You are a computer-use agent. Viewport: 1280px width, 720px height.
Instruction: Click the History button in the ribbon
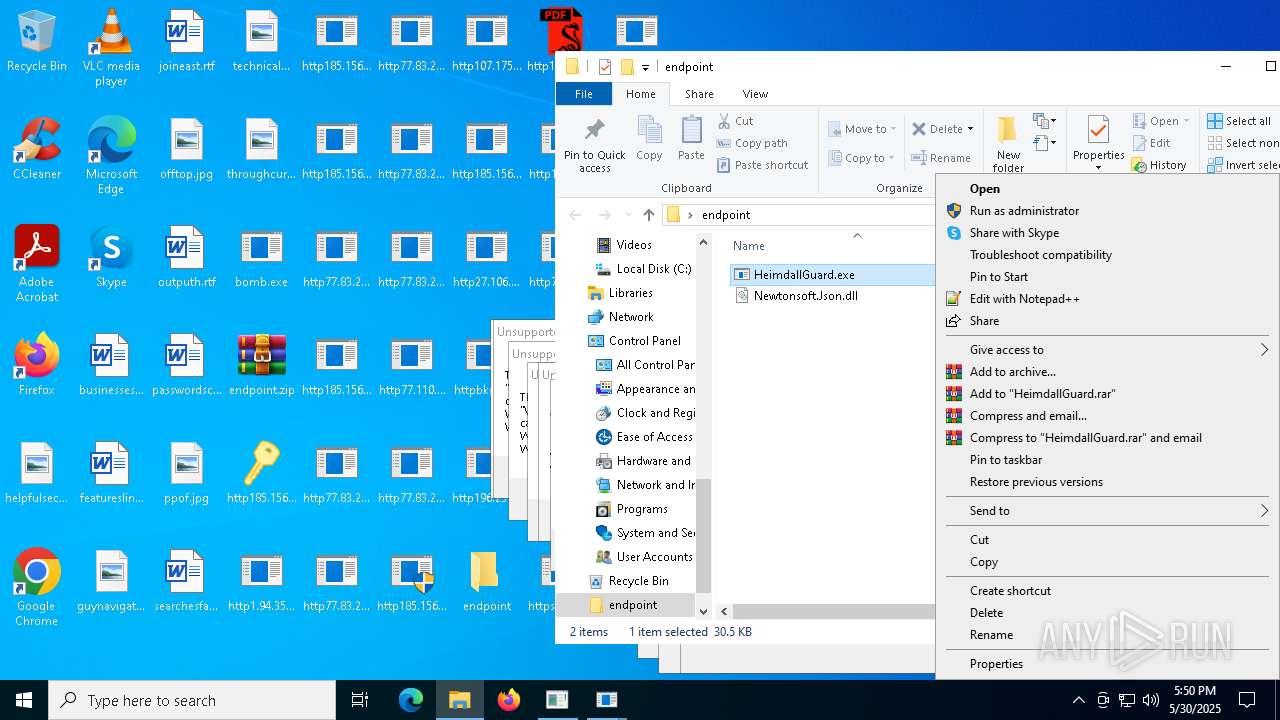[1159, 165]
